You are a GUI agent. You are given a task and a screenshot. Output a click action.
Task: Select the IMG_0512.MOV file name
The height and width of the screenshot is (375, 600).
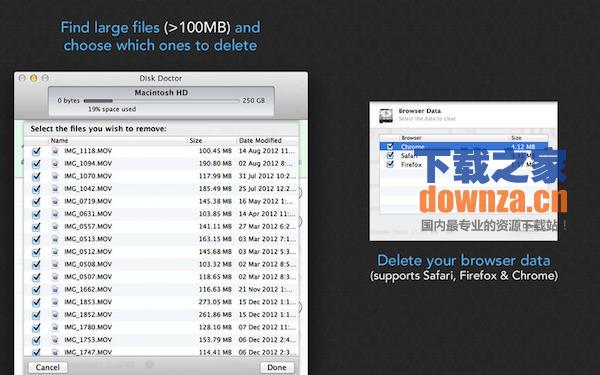(x=88, y=252)
